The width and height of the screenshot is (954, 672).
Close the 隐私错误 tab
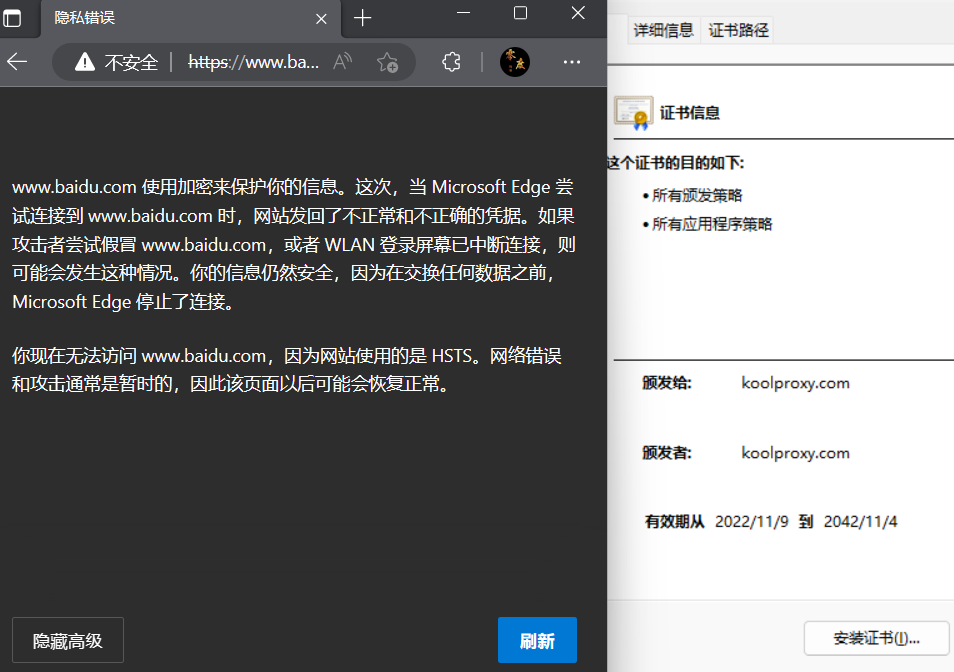tap(320, 19)
